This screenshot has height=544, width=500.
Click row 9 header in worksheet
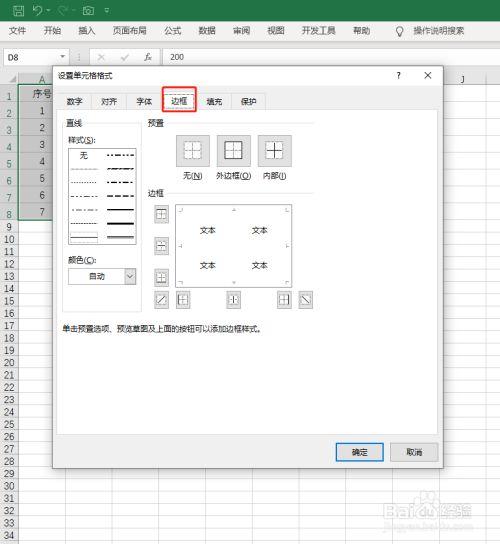click(x=9, y=227)
